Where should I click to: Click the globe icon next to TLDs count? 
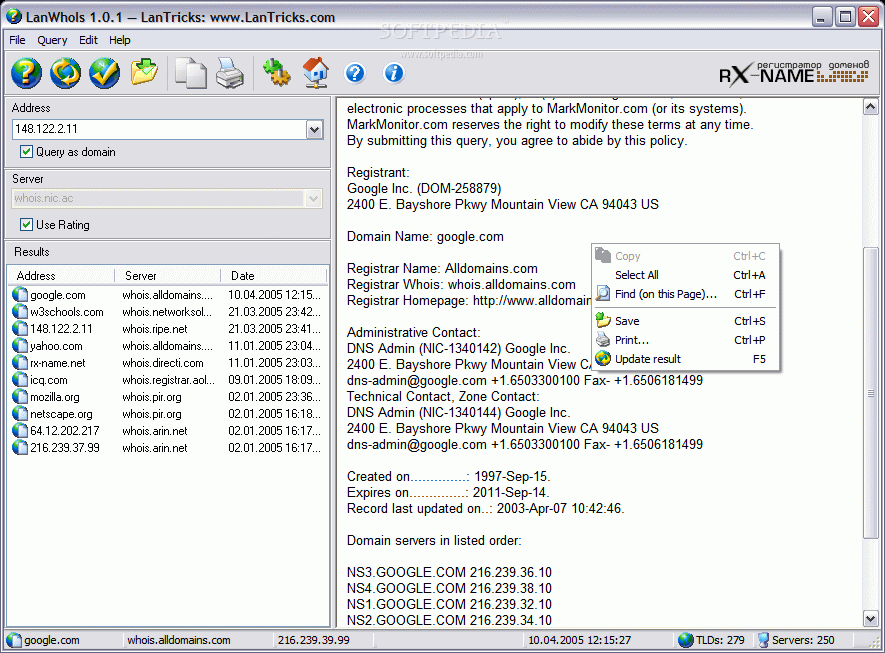(686, 640)
